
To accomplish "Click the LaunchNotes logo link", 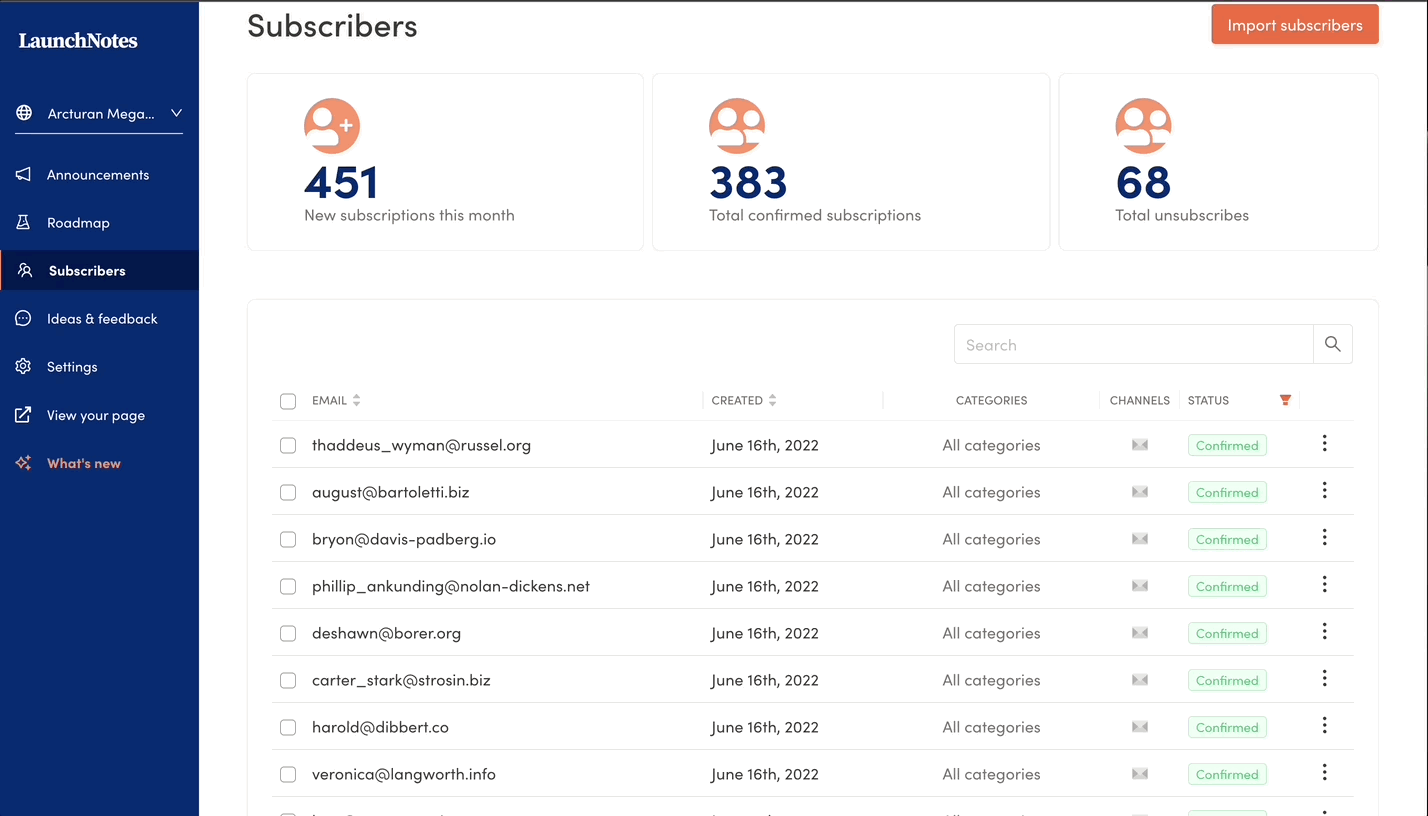I will [78, 41].
